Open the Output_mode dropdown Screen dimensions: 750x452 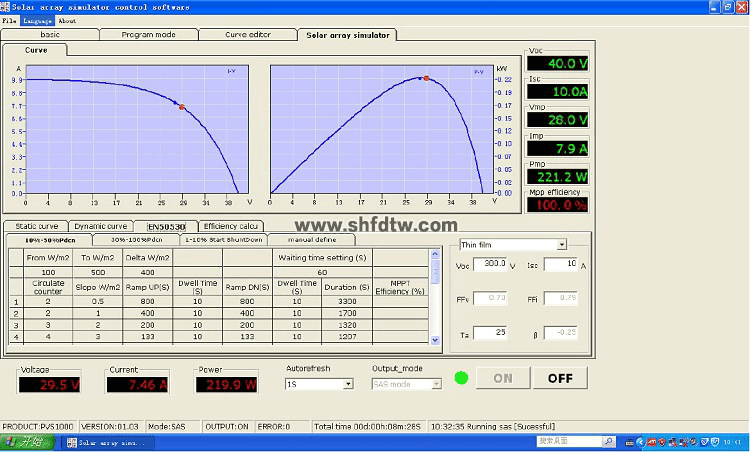[435, 383]
